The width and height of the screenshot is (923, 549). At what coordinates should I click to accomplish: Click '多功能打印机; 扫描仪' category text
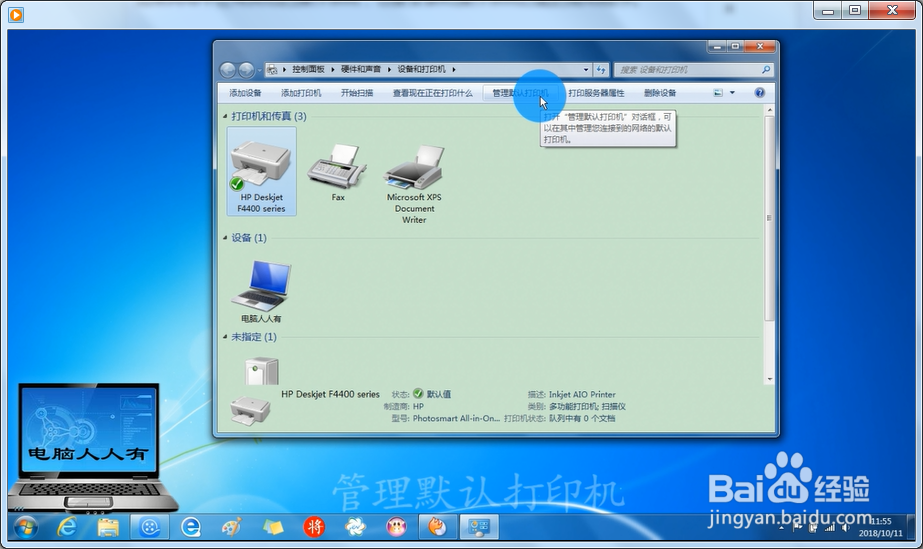(x=587, y=407)
